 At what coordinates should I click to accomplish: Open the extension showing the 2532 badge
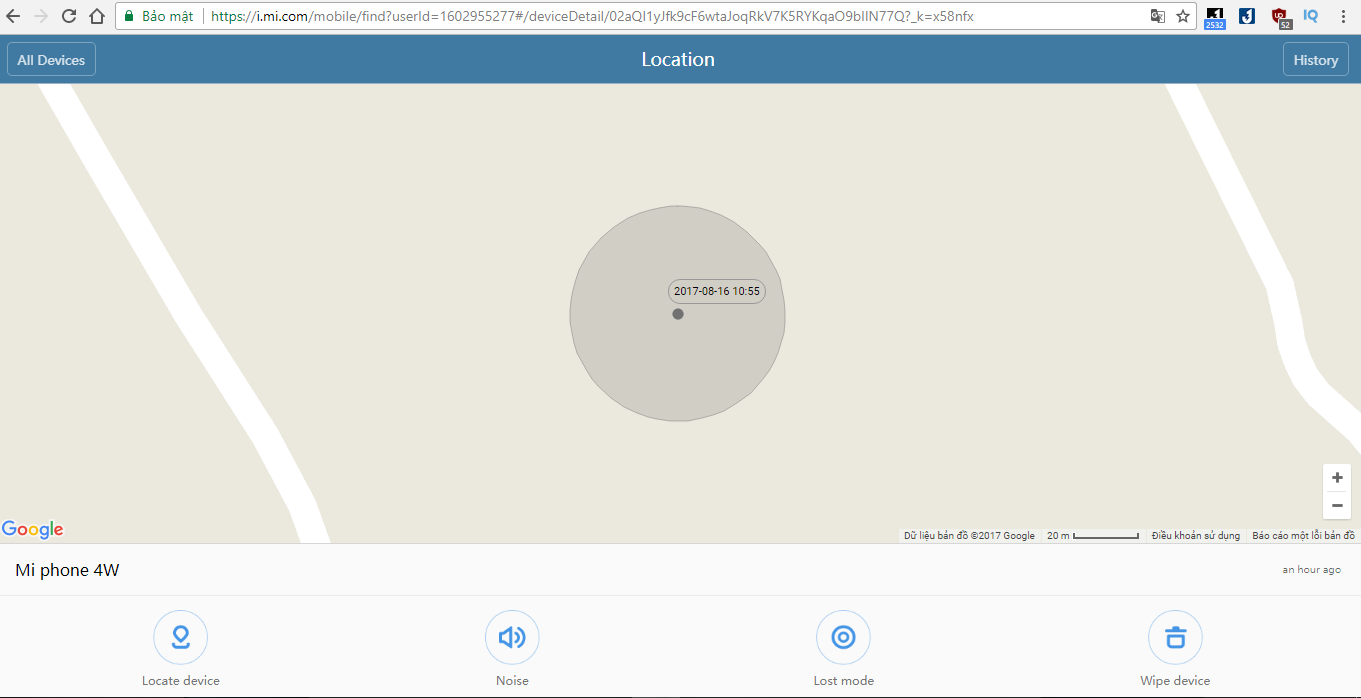tap(1215, 17)
